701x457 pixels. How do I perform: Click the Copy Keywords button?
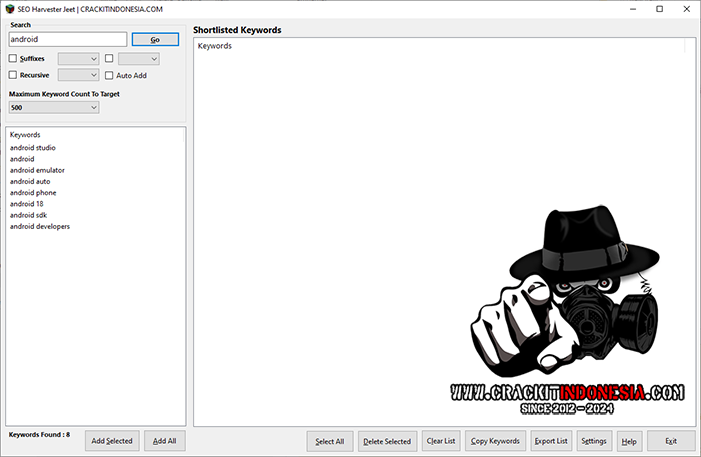495,441
